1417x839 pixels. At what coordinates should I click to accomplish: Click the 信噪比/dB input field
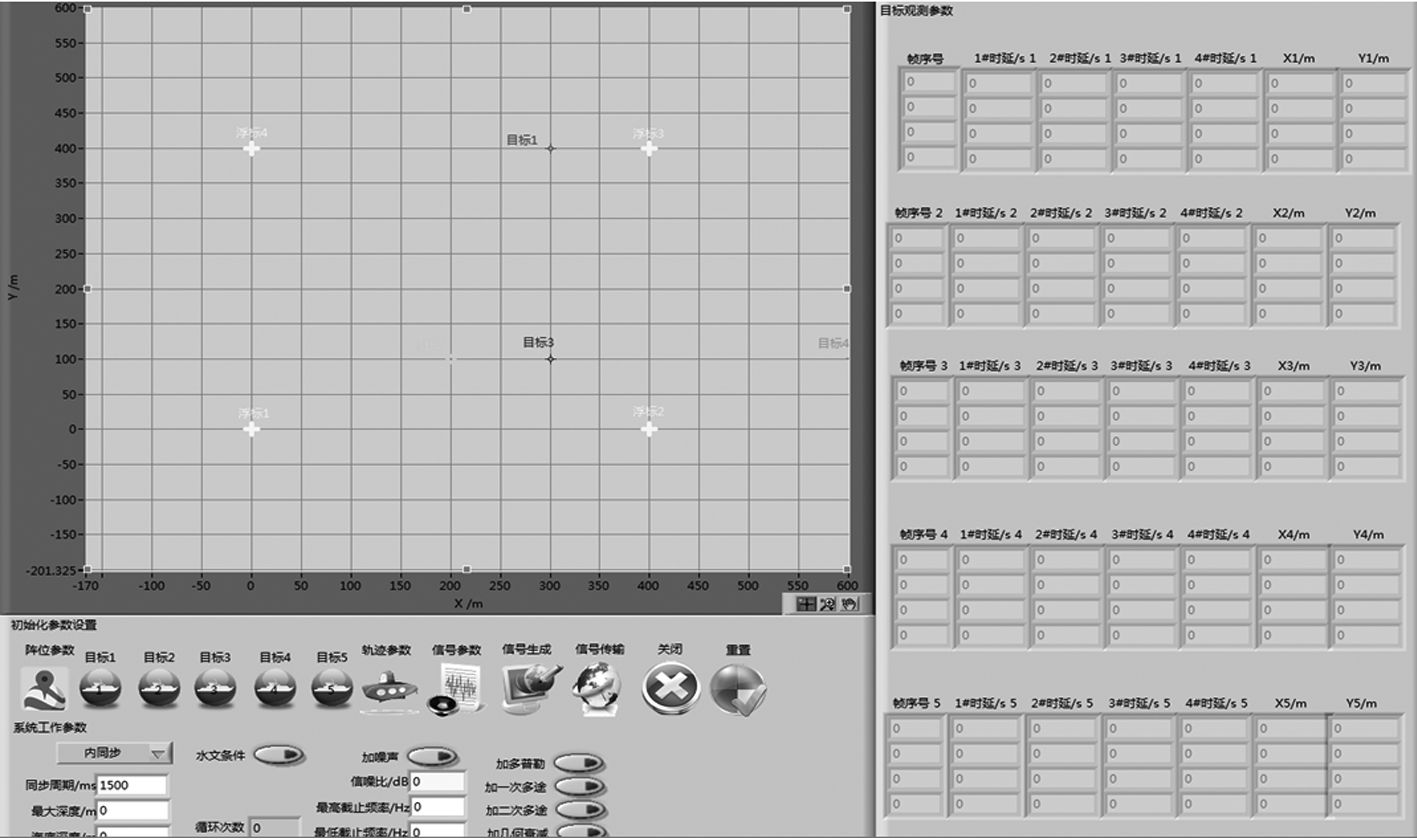pos(437,781)
